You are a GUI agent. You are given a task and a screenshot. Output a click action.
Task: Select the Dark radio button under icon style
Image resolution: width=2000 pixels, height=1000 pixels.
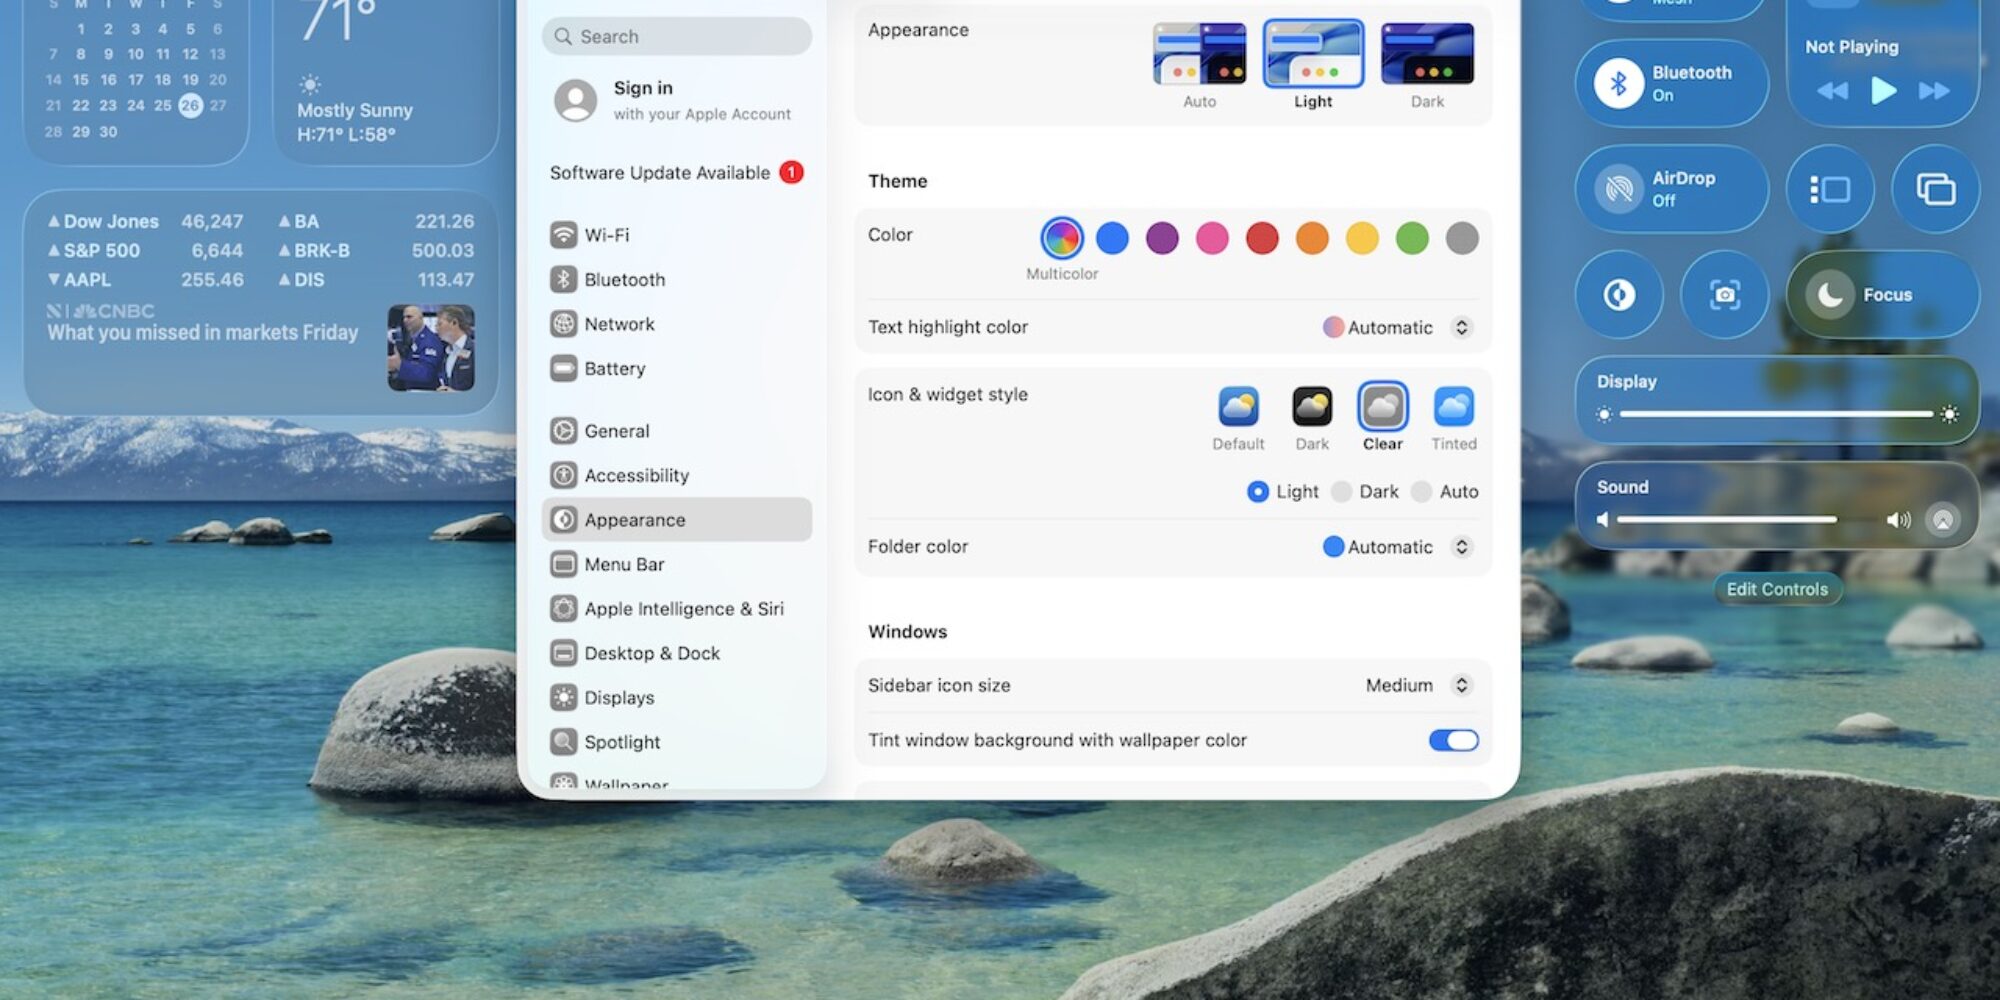[x=1341, y=491]
